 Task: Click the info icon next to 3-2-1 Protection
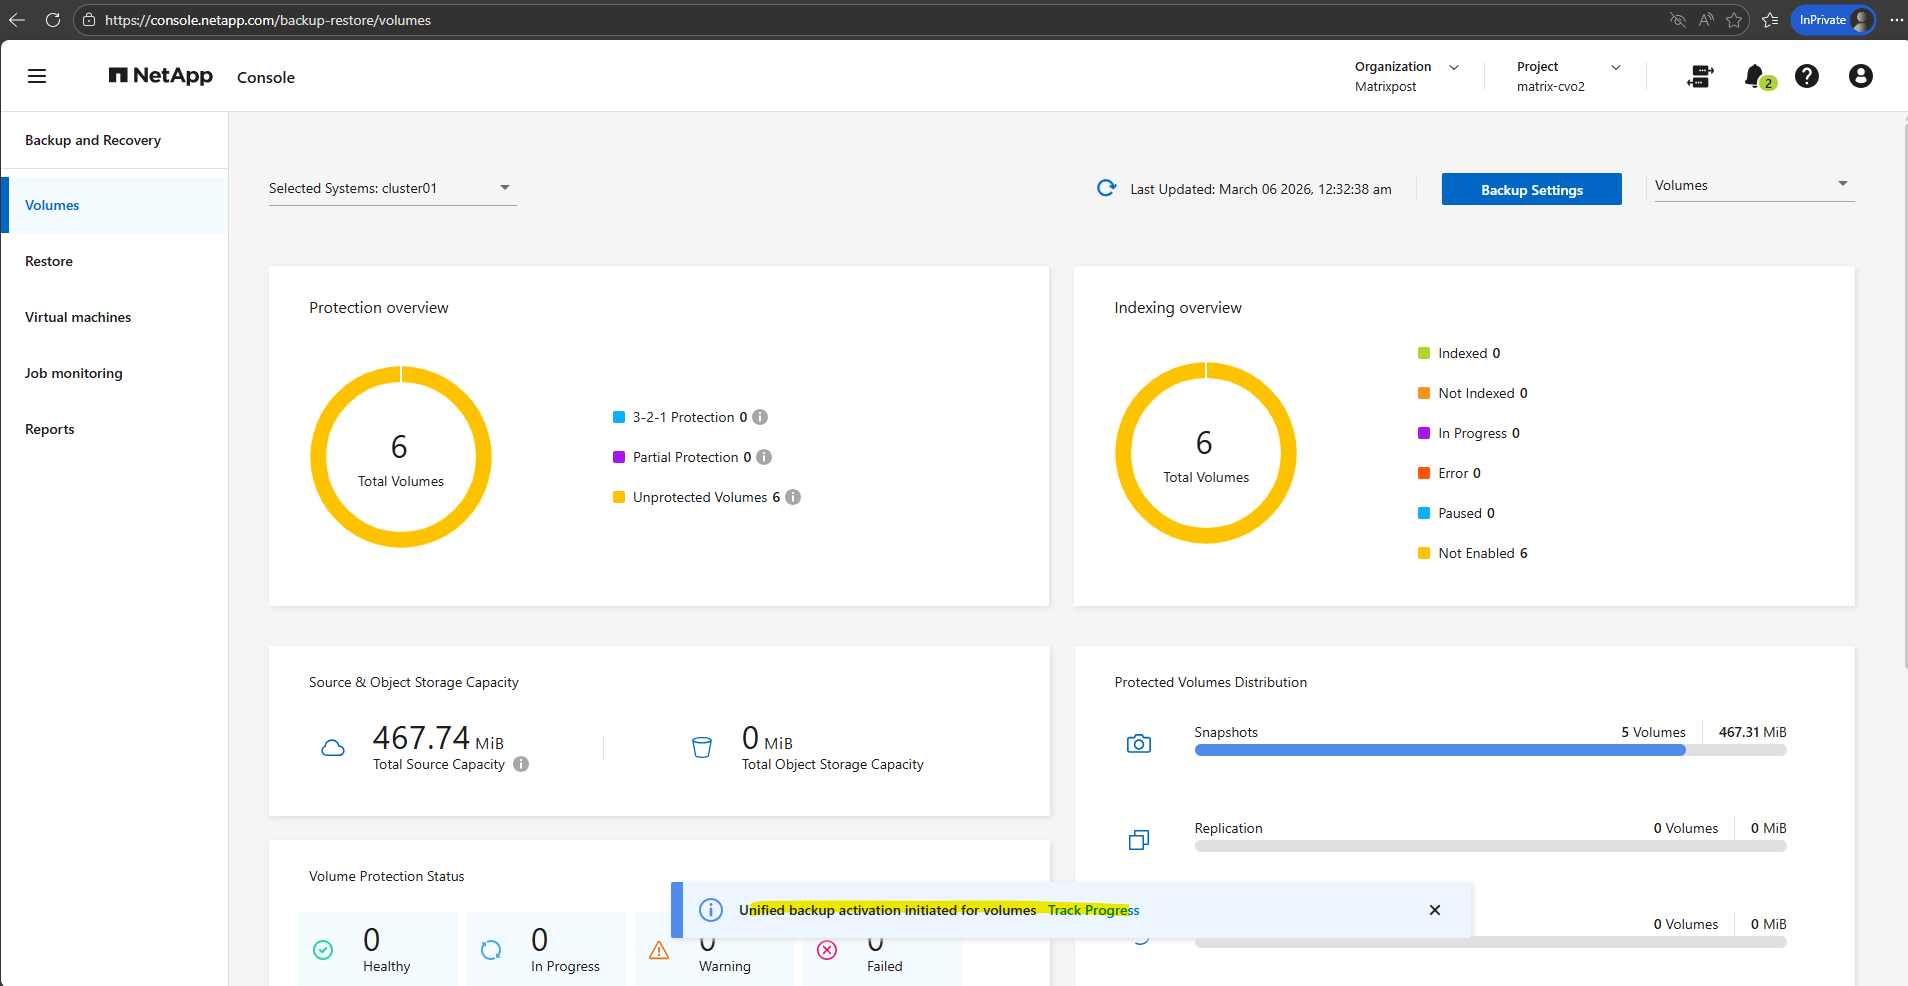(760, 417)
